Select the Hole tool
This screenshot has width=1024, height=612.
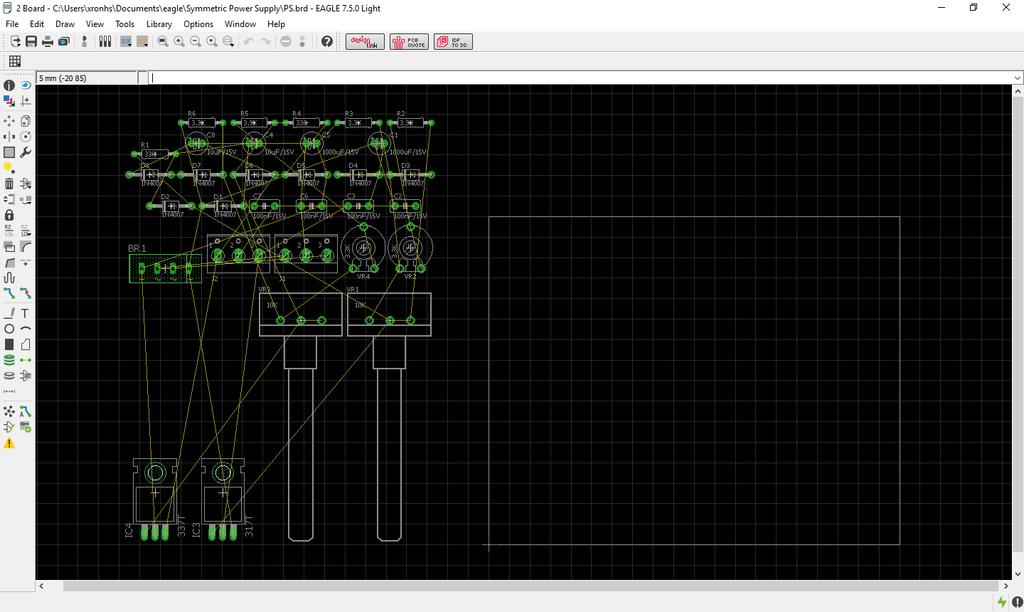click(x=9, y=376)
